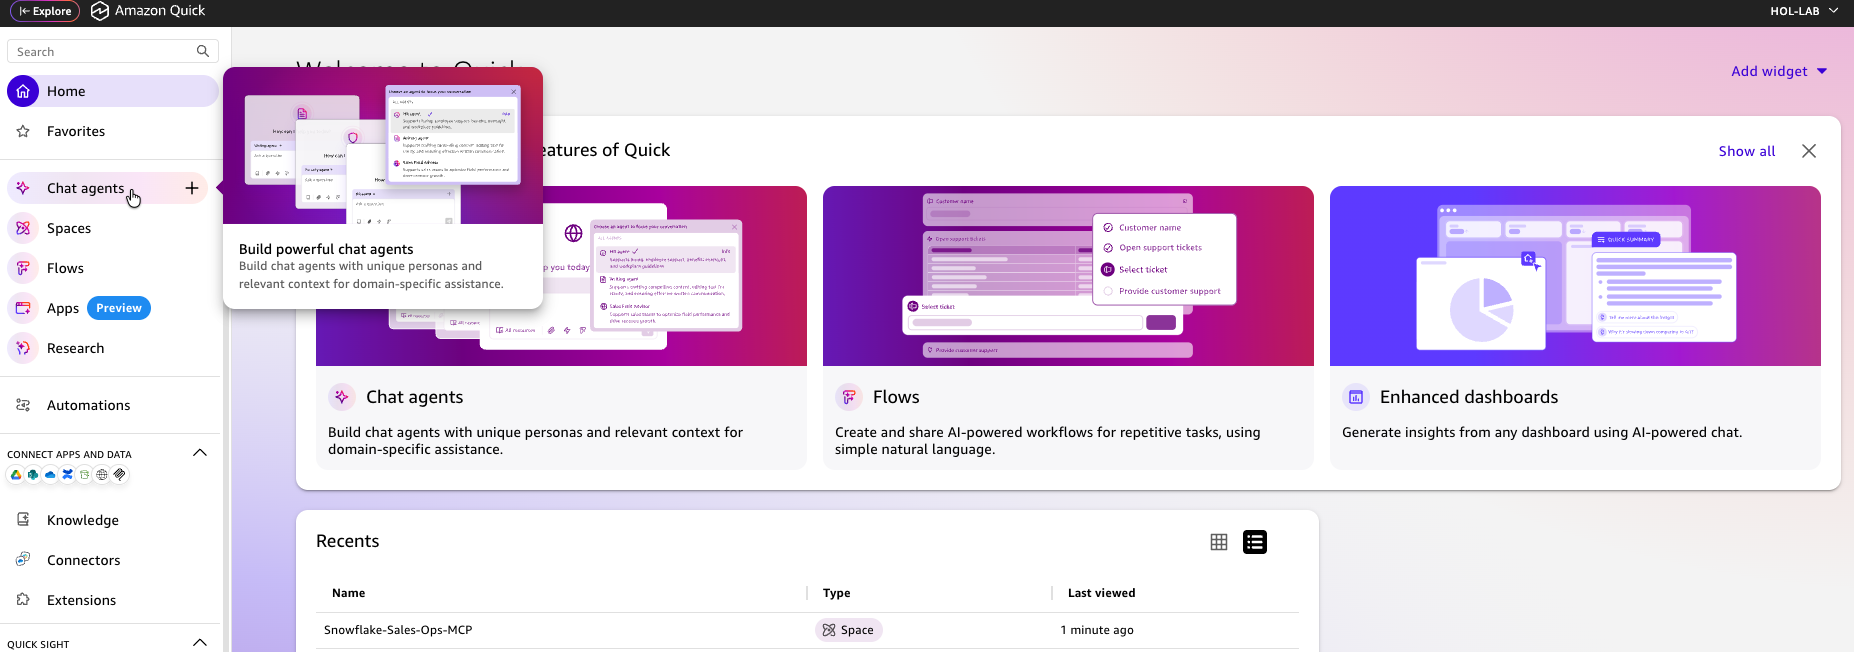
Task: Click the Enhanced dashboards card icon
Action: 1356,397
